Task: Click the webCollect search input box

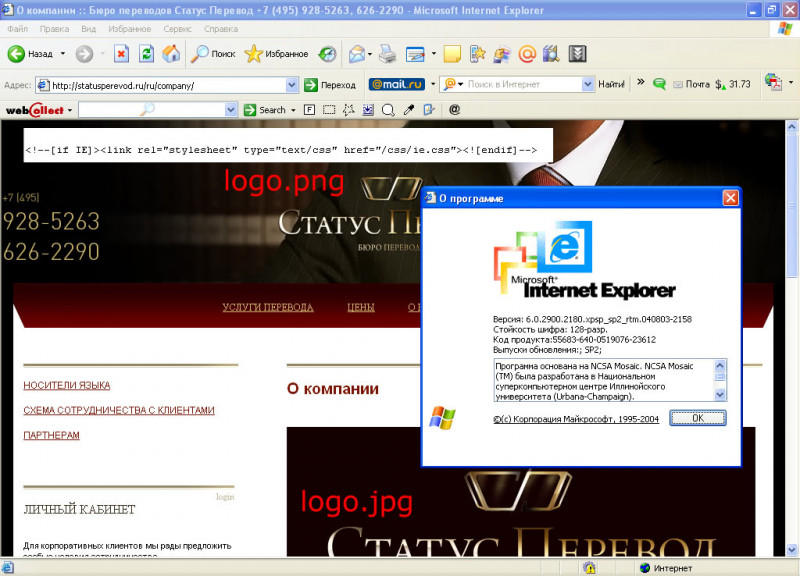Action: pos(152,110)
